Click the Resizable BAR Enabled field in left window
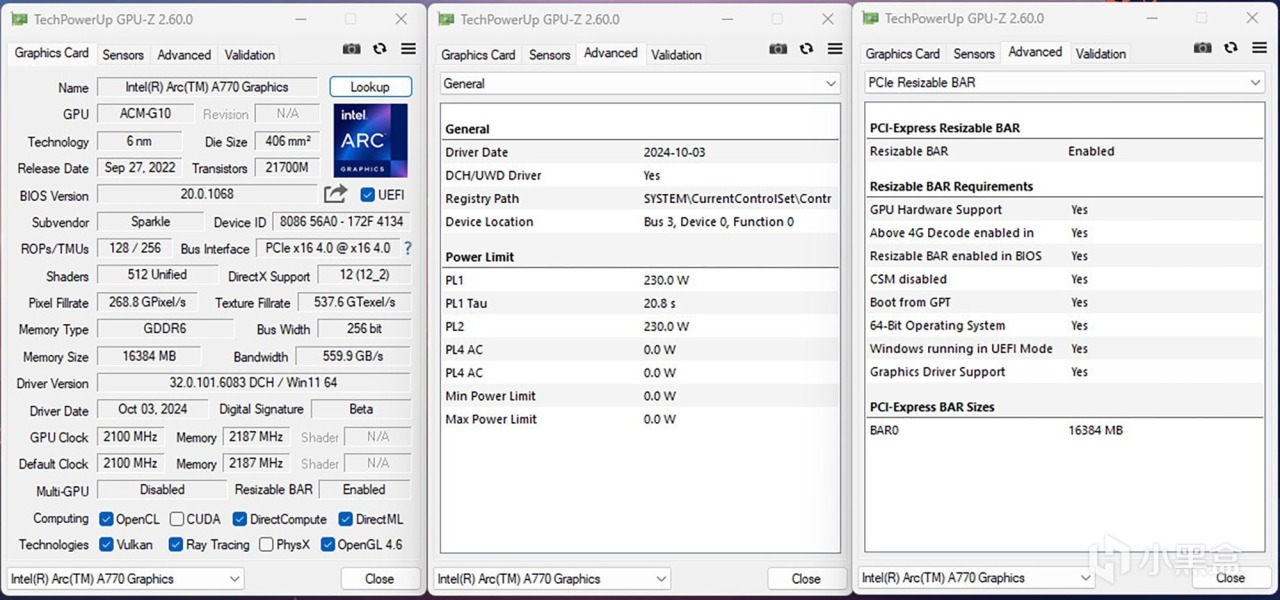Viewport: 1280px width, 600px height. click(364, 490)
